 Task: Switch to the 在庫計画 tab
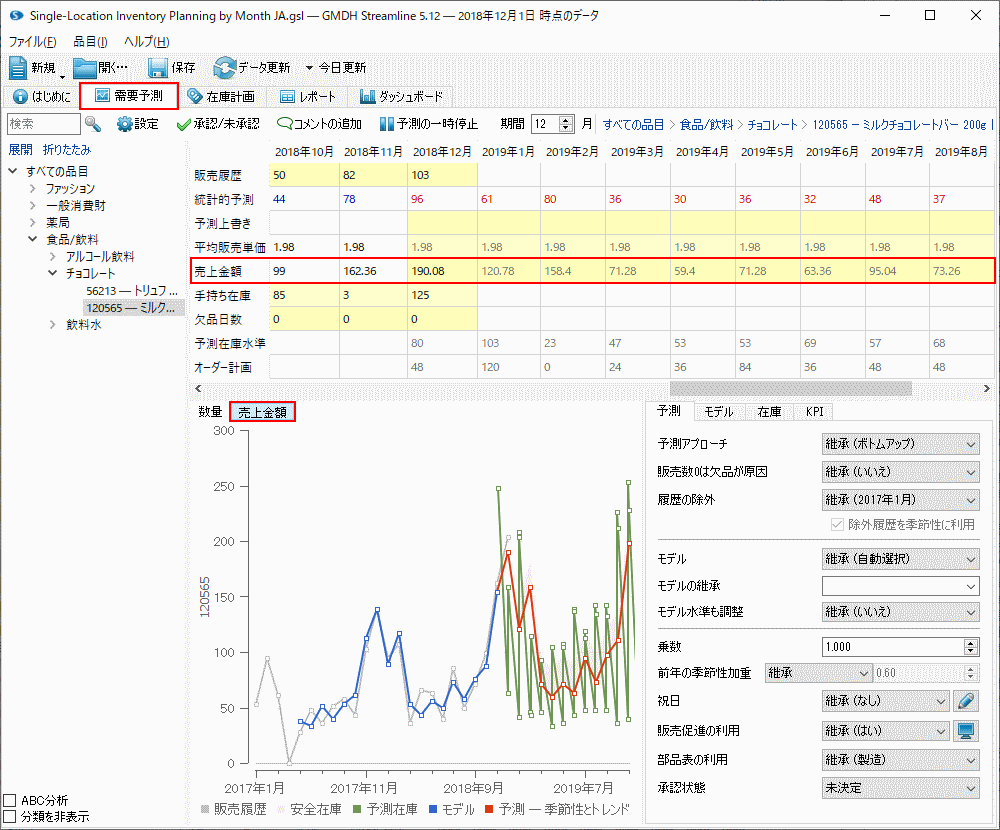pos(221,97)
